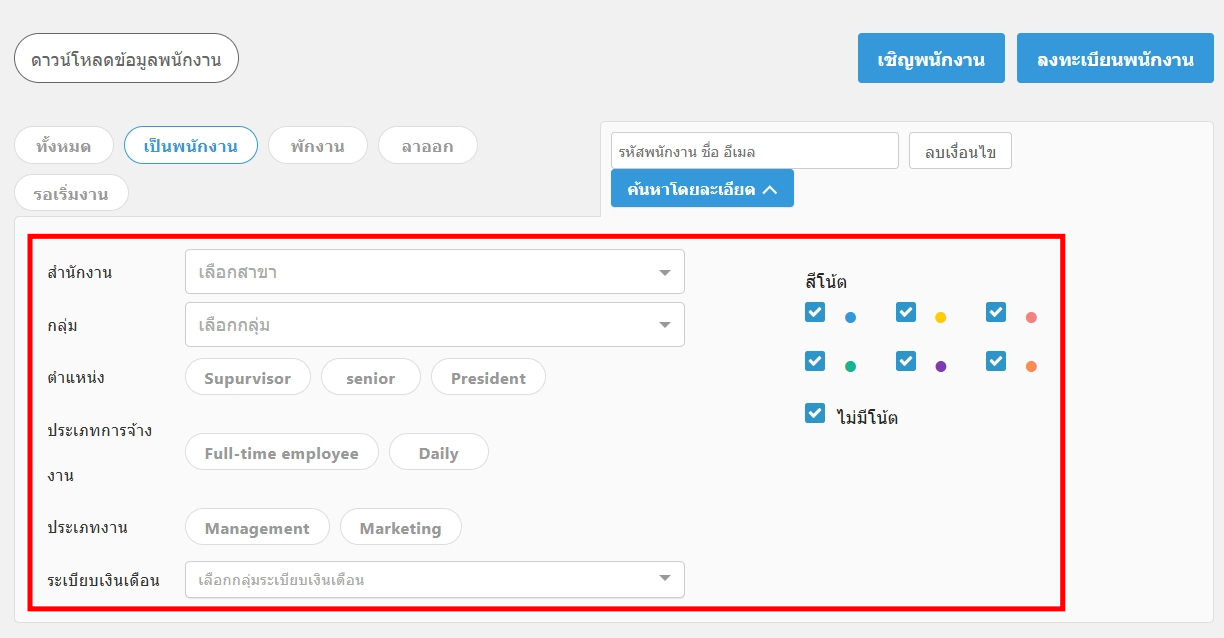The width and height of the screenshot is (1224, 638).
Task: Toggle the blue note color checkbox
Action: pos(815,312)
